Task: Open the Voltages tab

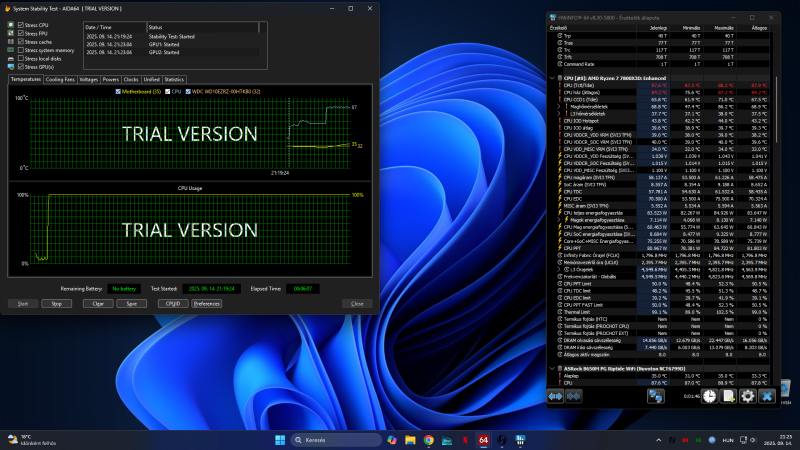Action: 89,80
